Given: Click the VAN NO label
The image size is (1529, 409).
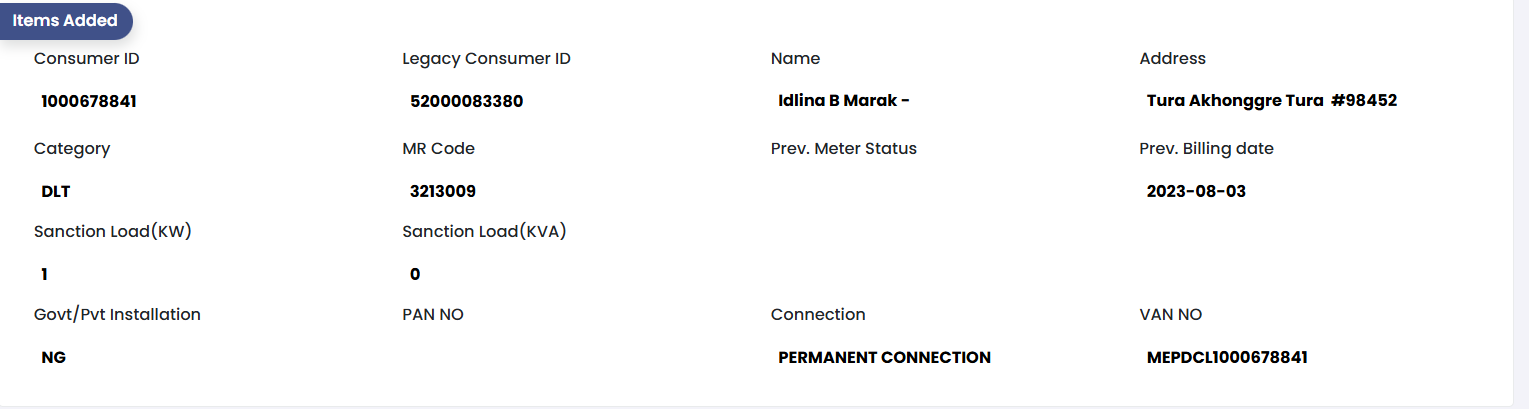Looking at the screenshot, I should pyautogui.click(x=1170, y=315).
